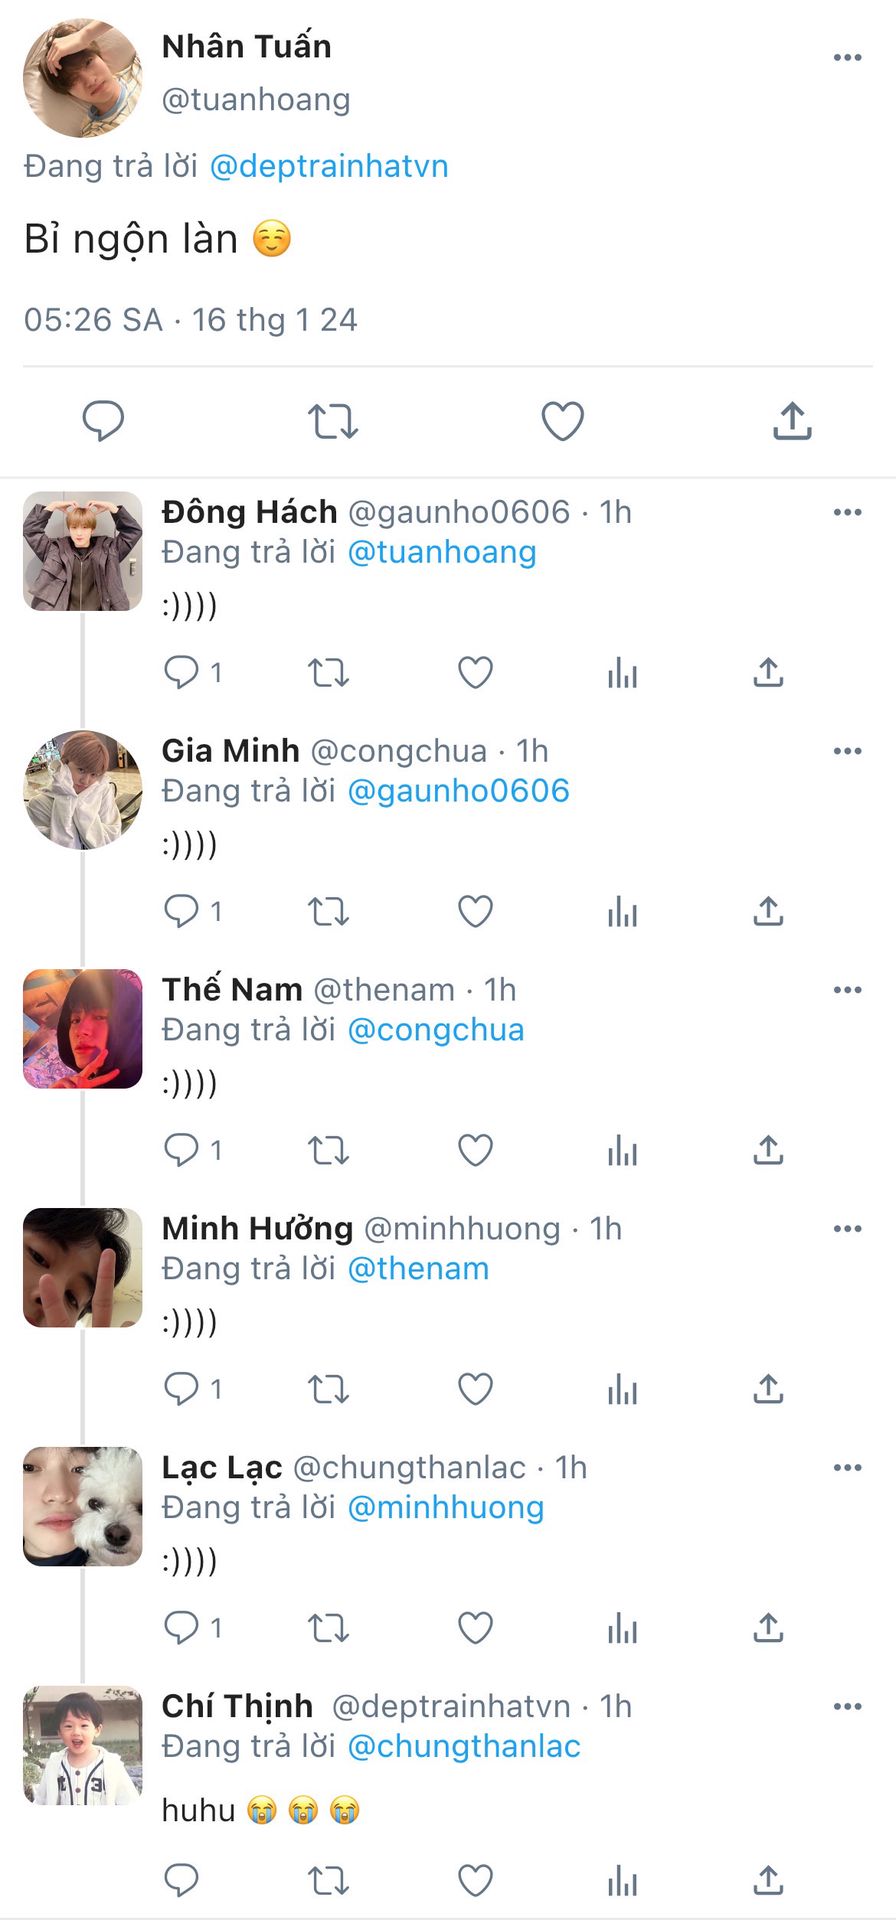896x1920 pixels.
Task: Open reply thread on Đông Hách's tweet
Action: click(181, 673)
